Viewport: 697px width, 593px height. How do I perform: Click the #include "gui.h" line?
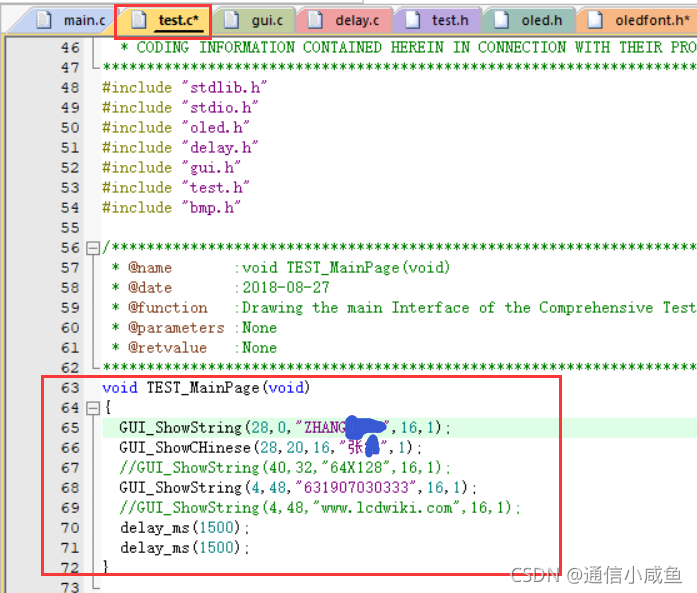tap(172, 168)
